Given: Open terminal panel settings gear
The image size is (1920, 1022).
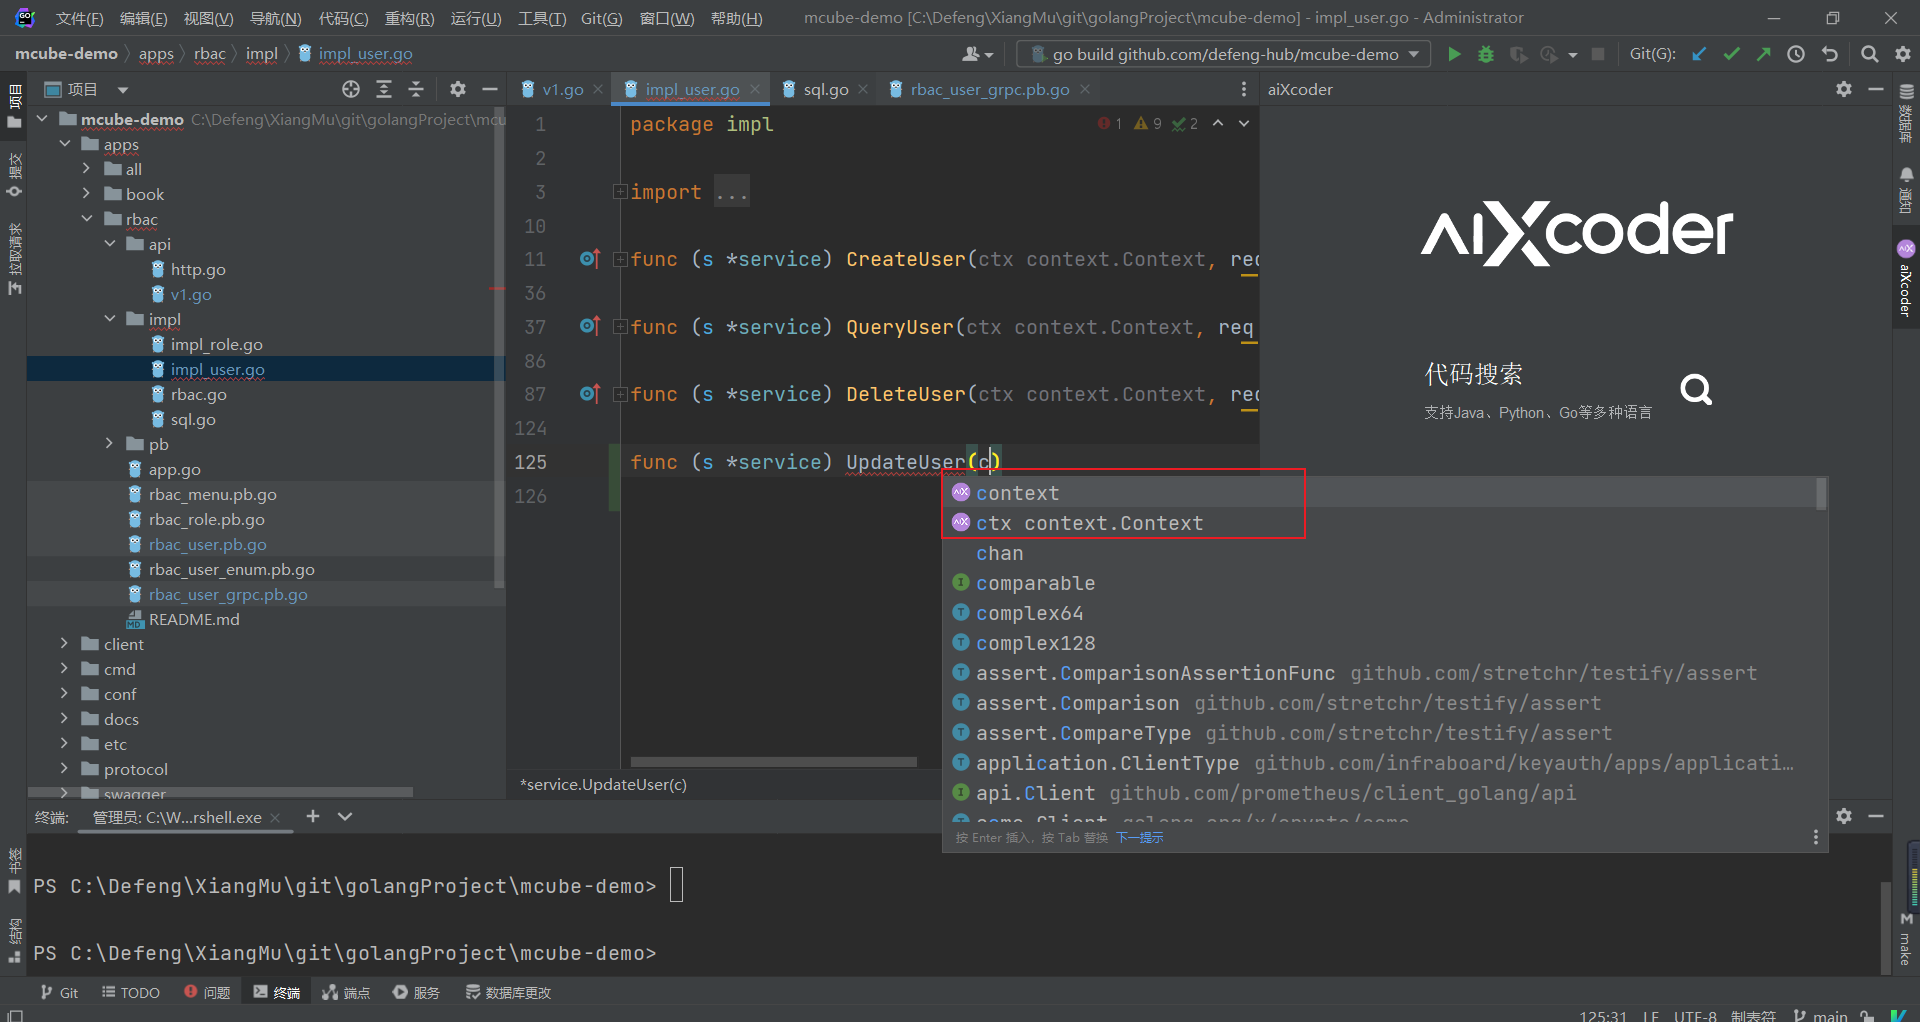Looking at the screenshot, I should click(1844, 816).
